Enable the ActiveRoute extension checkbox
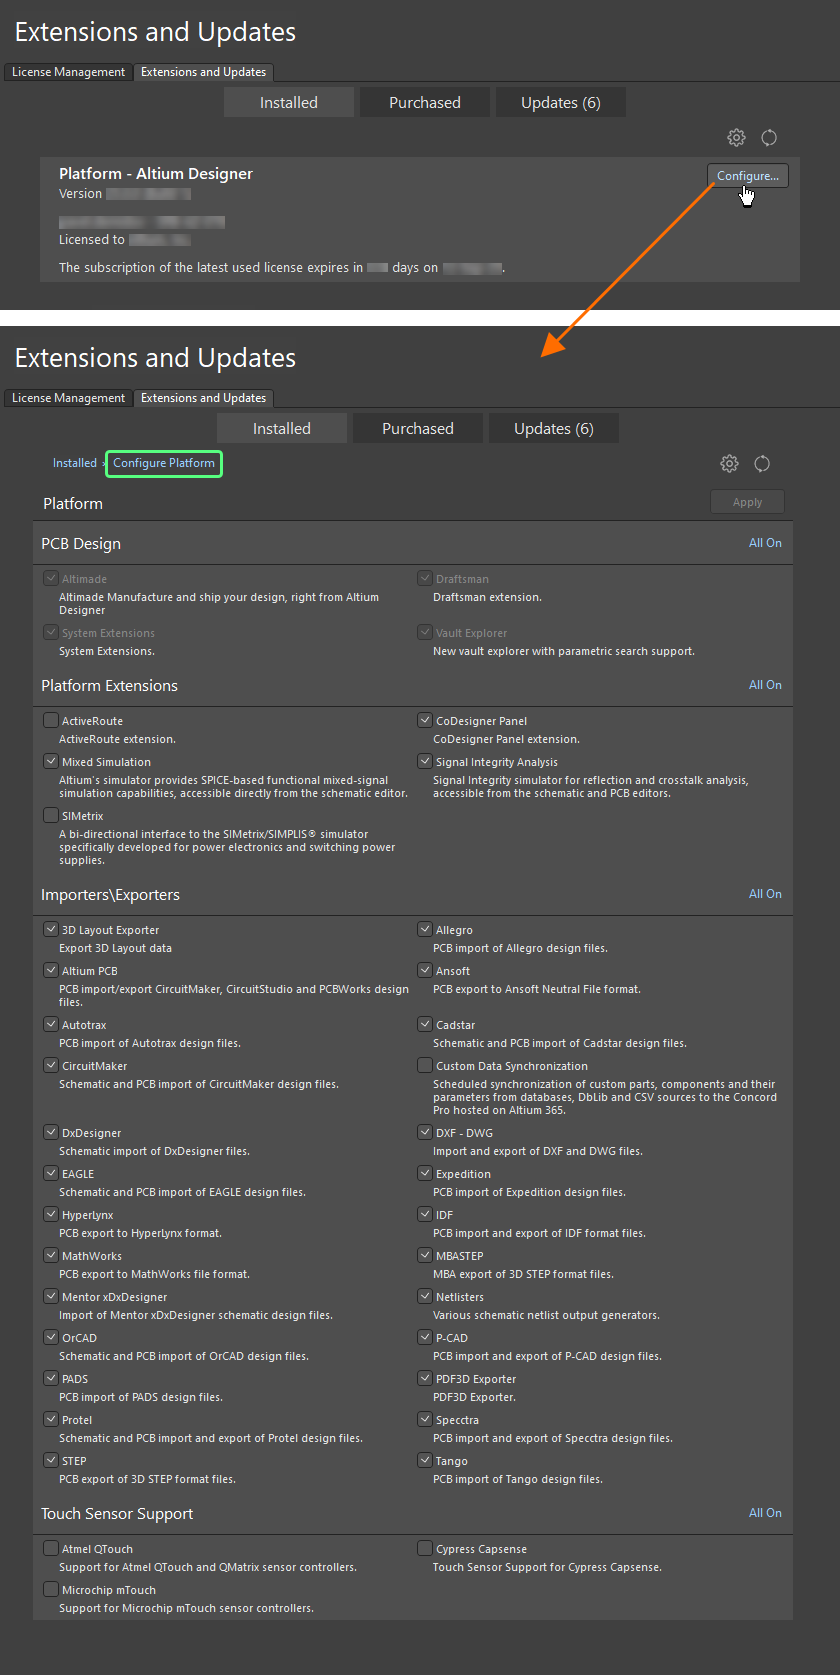 click(x=51, y=720)
